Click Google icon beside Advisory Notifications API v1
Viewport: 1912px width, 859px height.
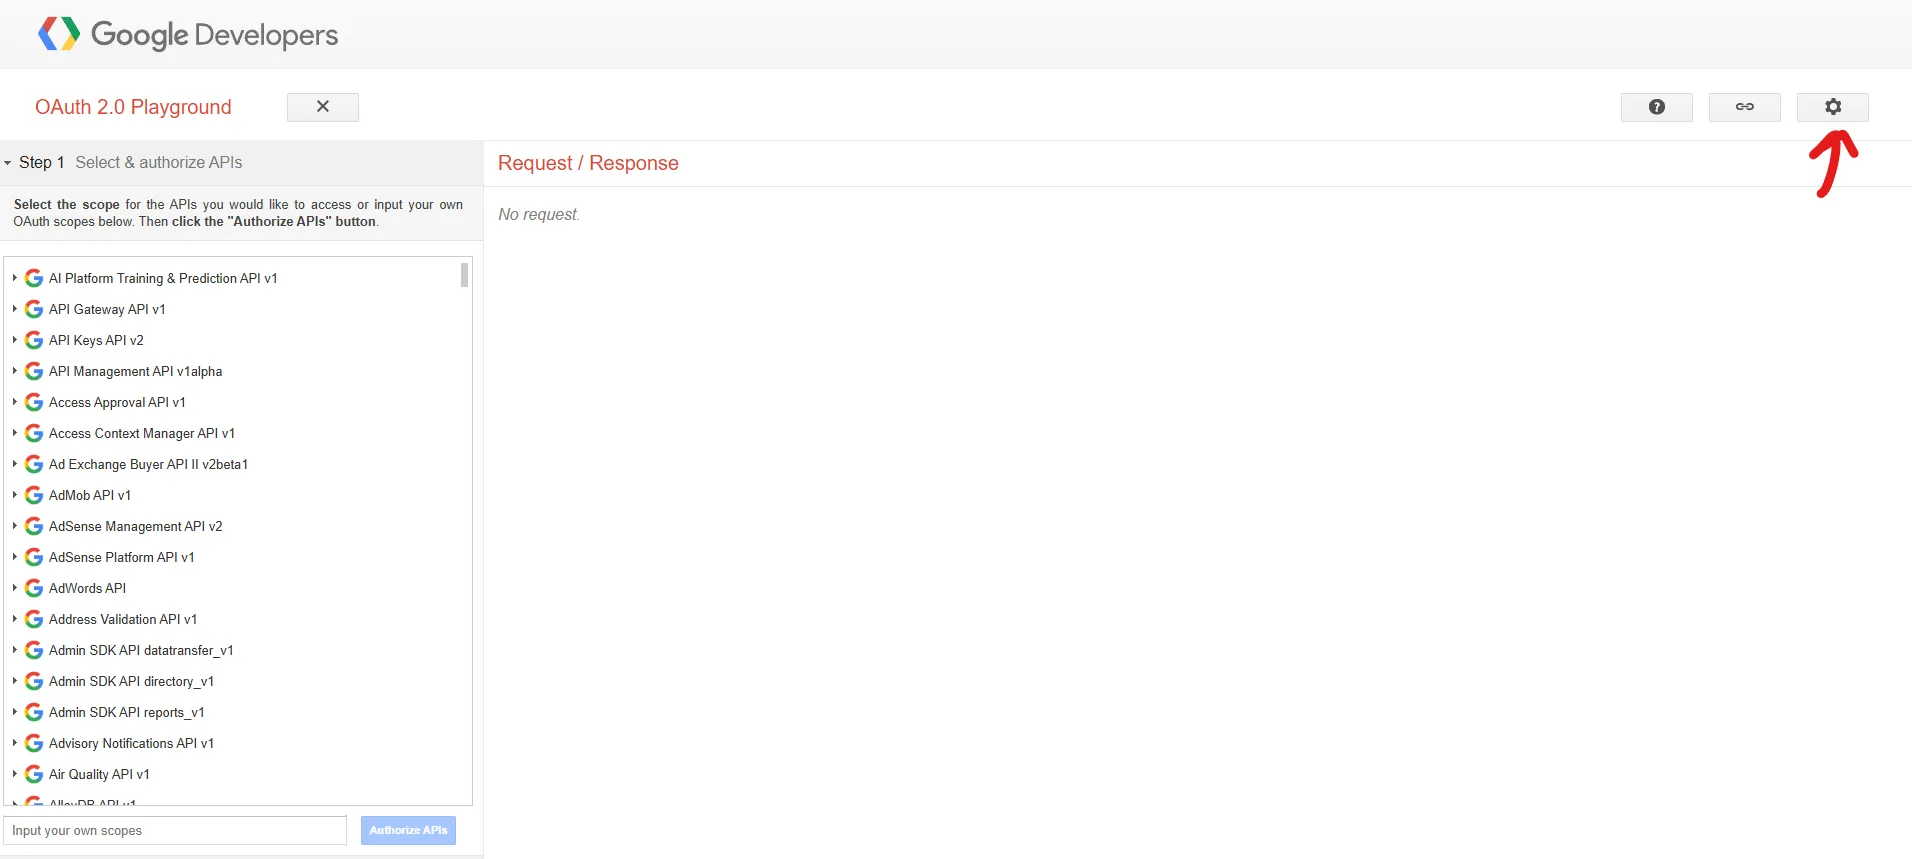click(34, 743)
